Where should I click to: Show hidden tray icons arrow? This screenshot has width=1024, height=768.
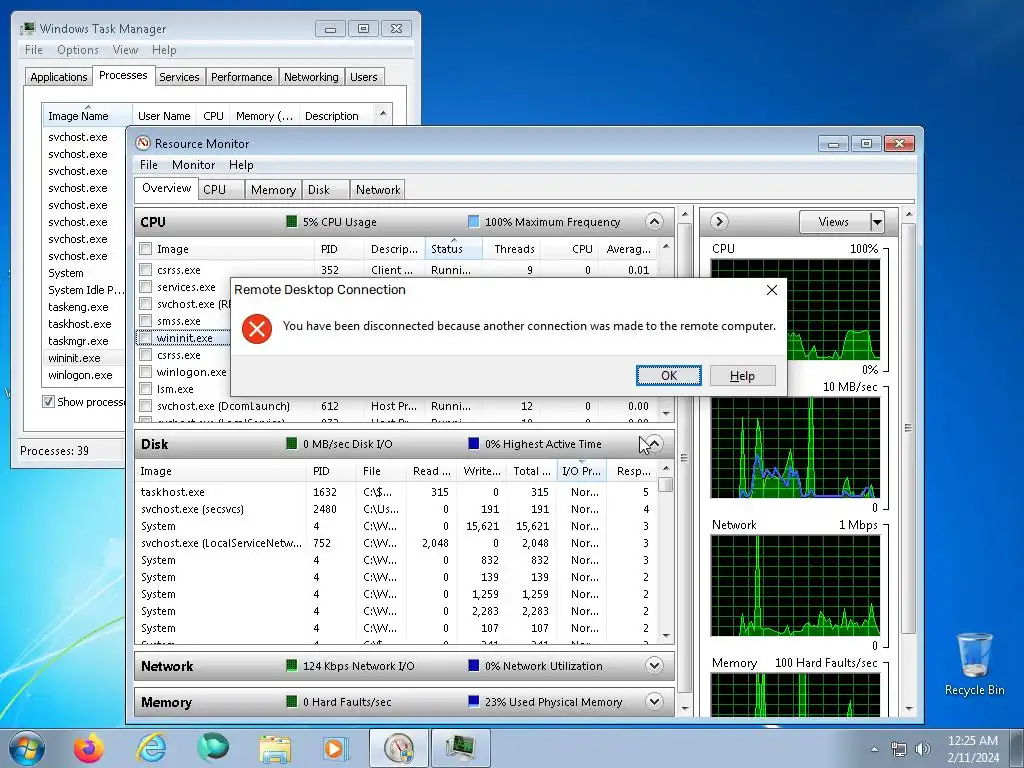[x=874, y=749]
